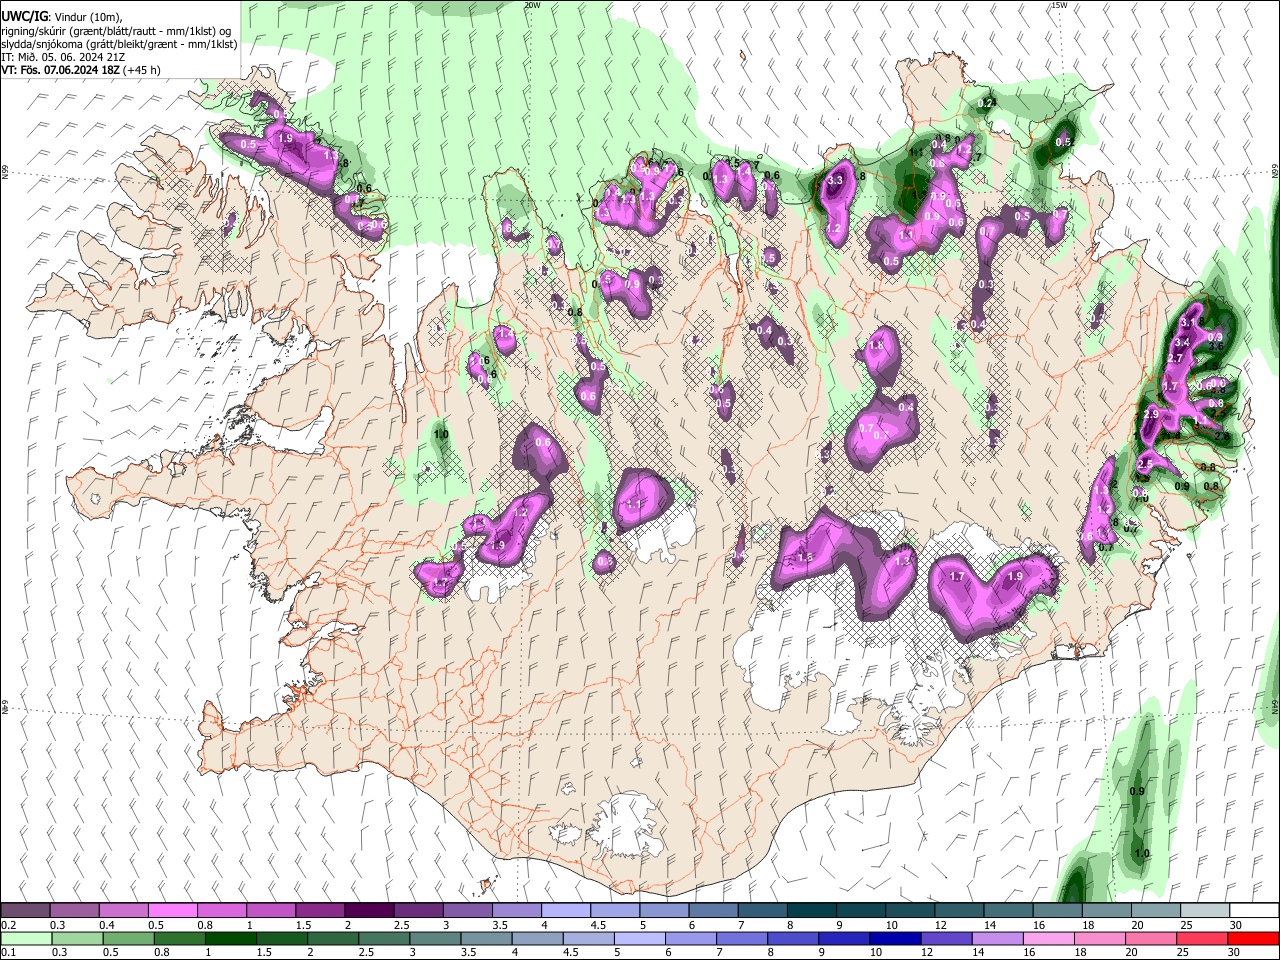This screenshot has width=1280, height=960.
Task: Pick the 2–2.5 green rain scale swatch
Action: tap(333, 938)
